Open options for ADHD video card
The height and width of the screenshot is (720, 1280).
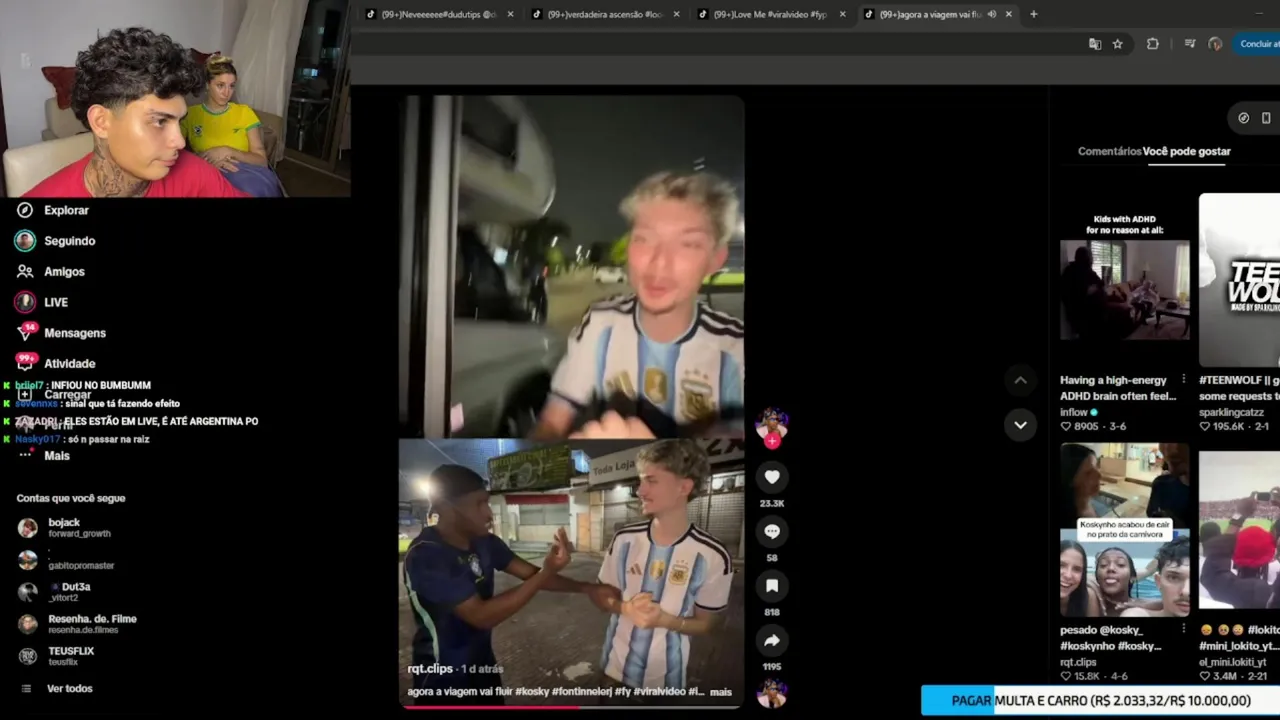1184,380
